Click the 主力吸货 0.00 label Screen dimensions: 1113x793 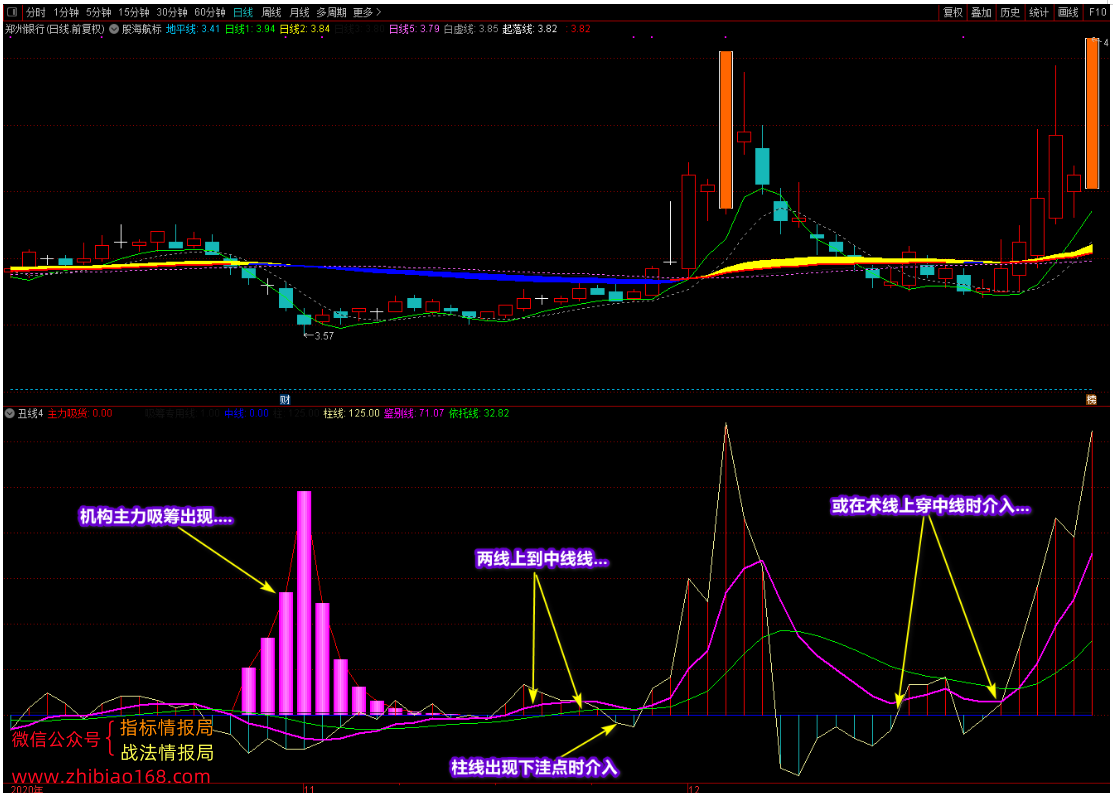[80, 413]
